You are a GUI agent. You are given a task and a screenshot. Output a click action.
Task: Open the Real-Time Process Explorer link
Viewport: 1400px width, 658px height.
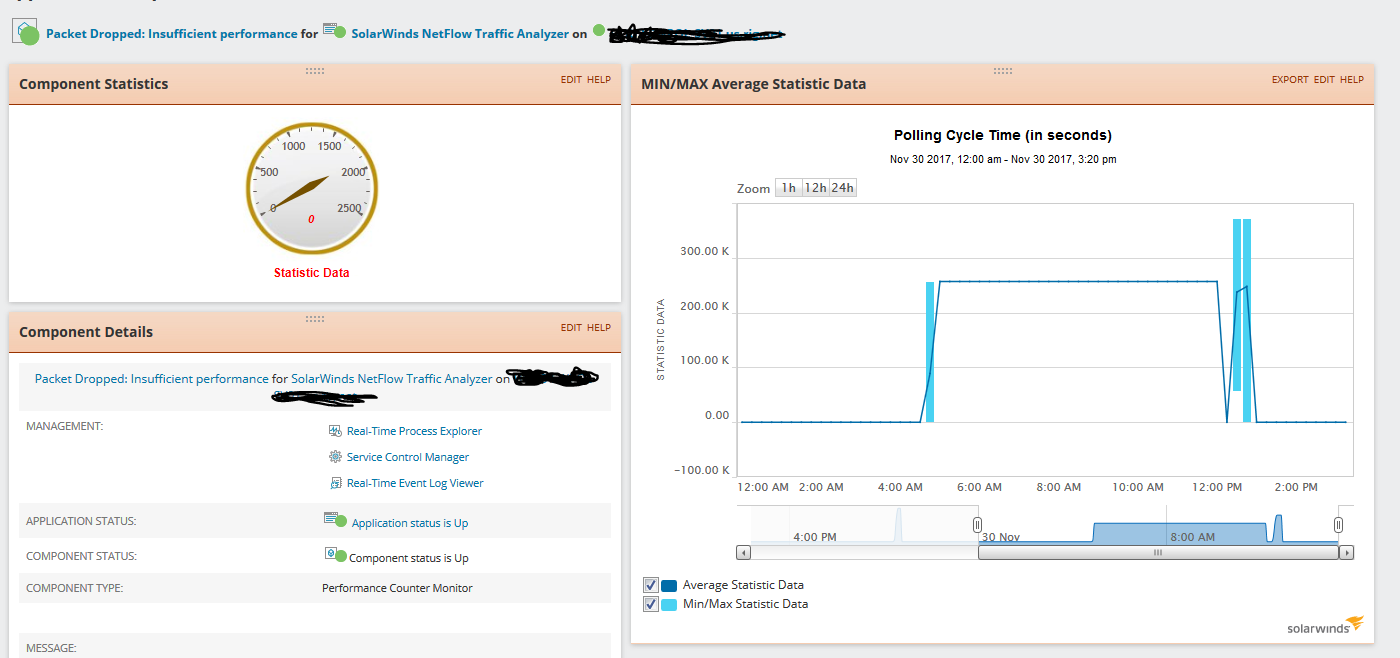(x=414, y=431)
